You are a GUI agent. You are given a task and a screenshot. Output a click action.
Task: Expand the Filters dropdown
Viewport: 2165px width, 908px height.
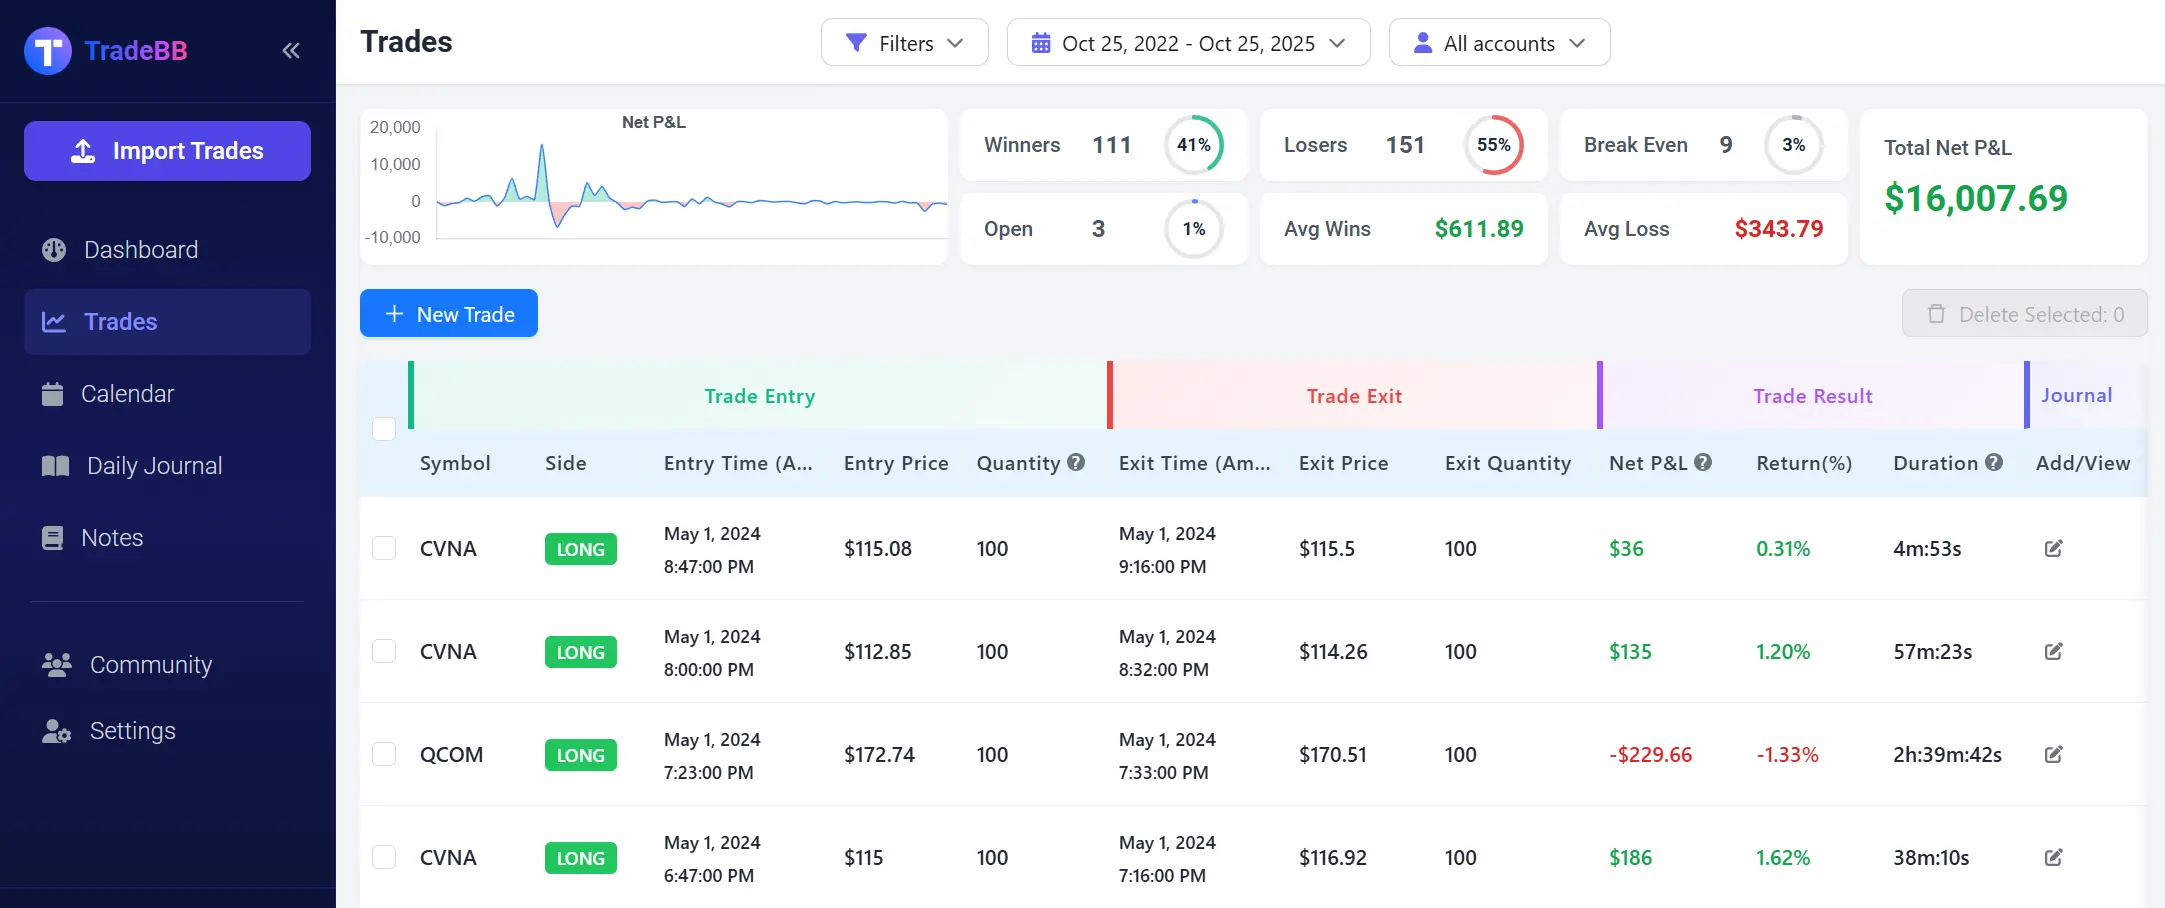[904, 43]
